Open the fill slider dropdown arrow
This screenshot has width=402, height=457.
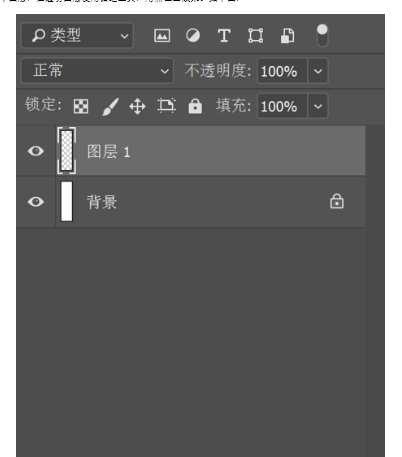click(x=318, y=106)
